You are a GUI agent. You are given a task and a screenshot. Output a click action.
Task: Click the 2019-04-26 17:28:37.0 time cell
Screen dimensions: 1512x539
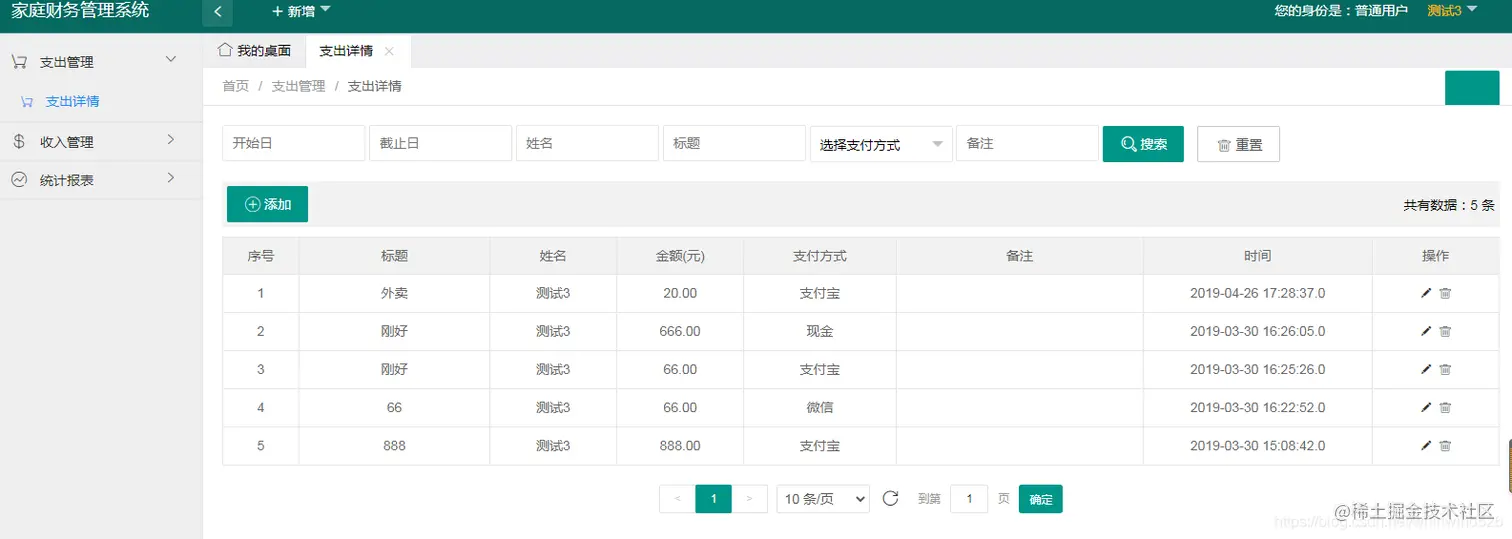1258,293
